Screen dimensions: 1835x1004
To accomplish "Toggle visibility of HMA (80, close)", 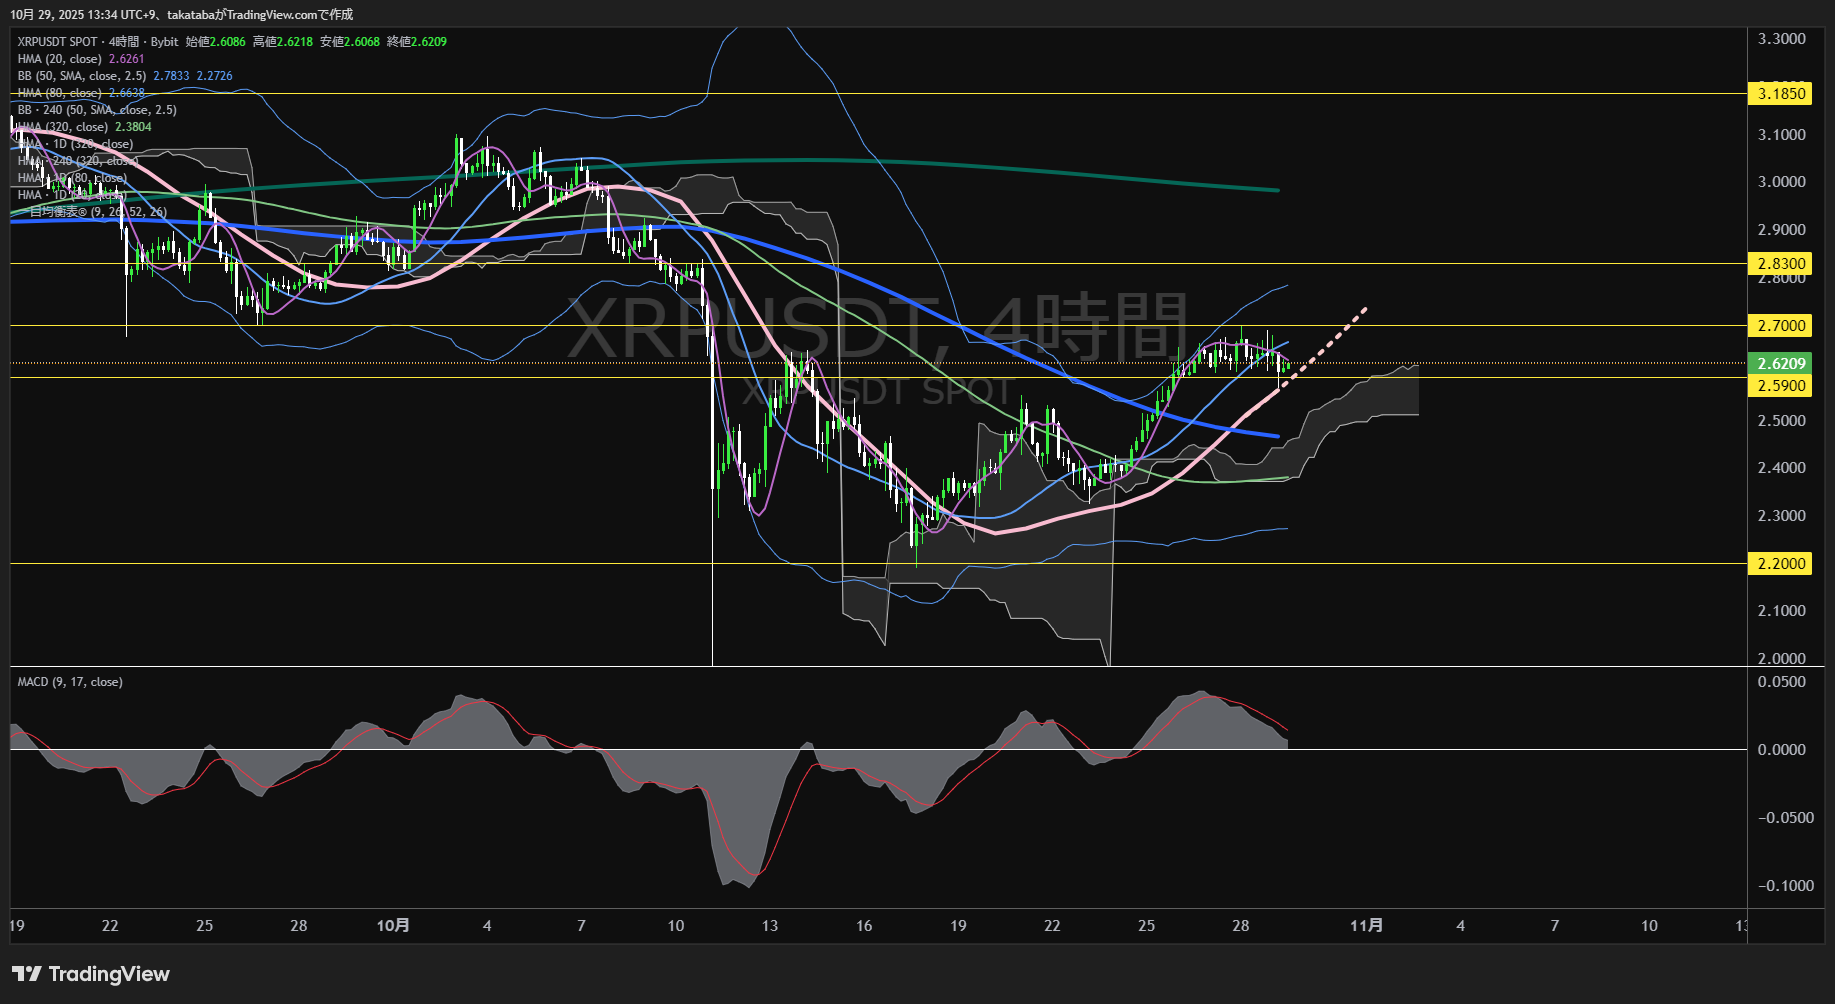I will [60, 92].
